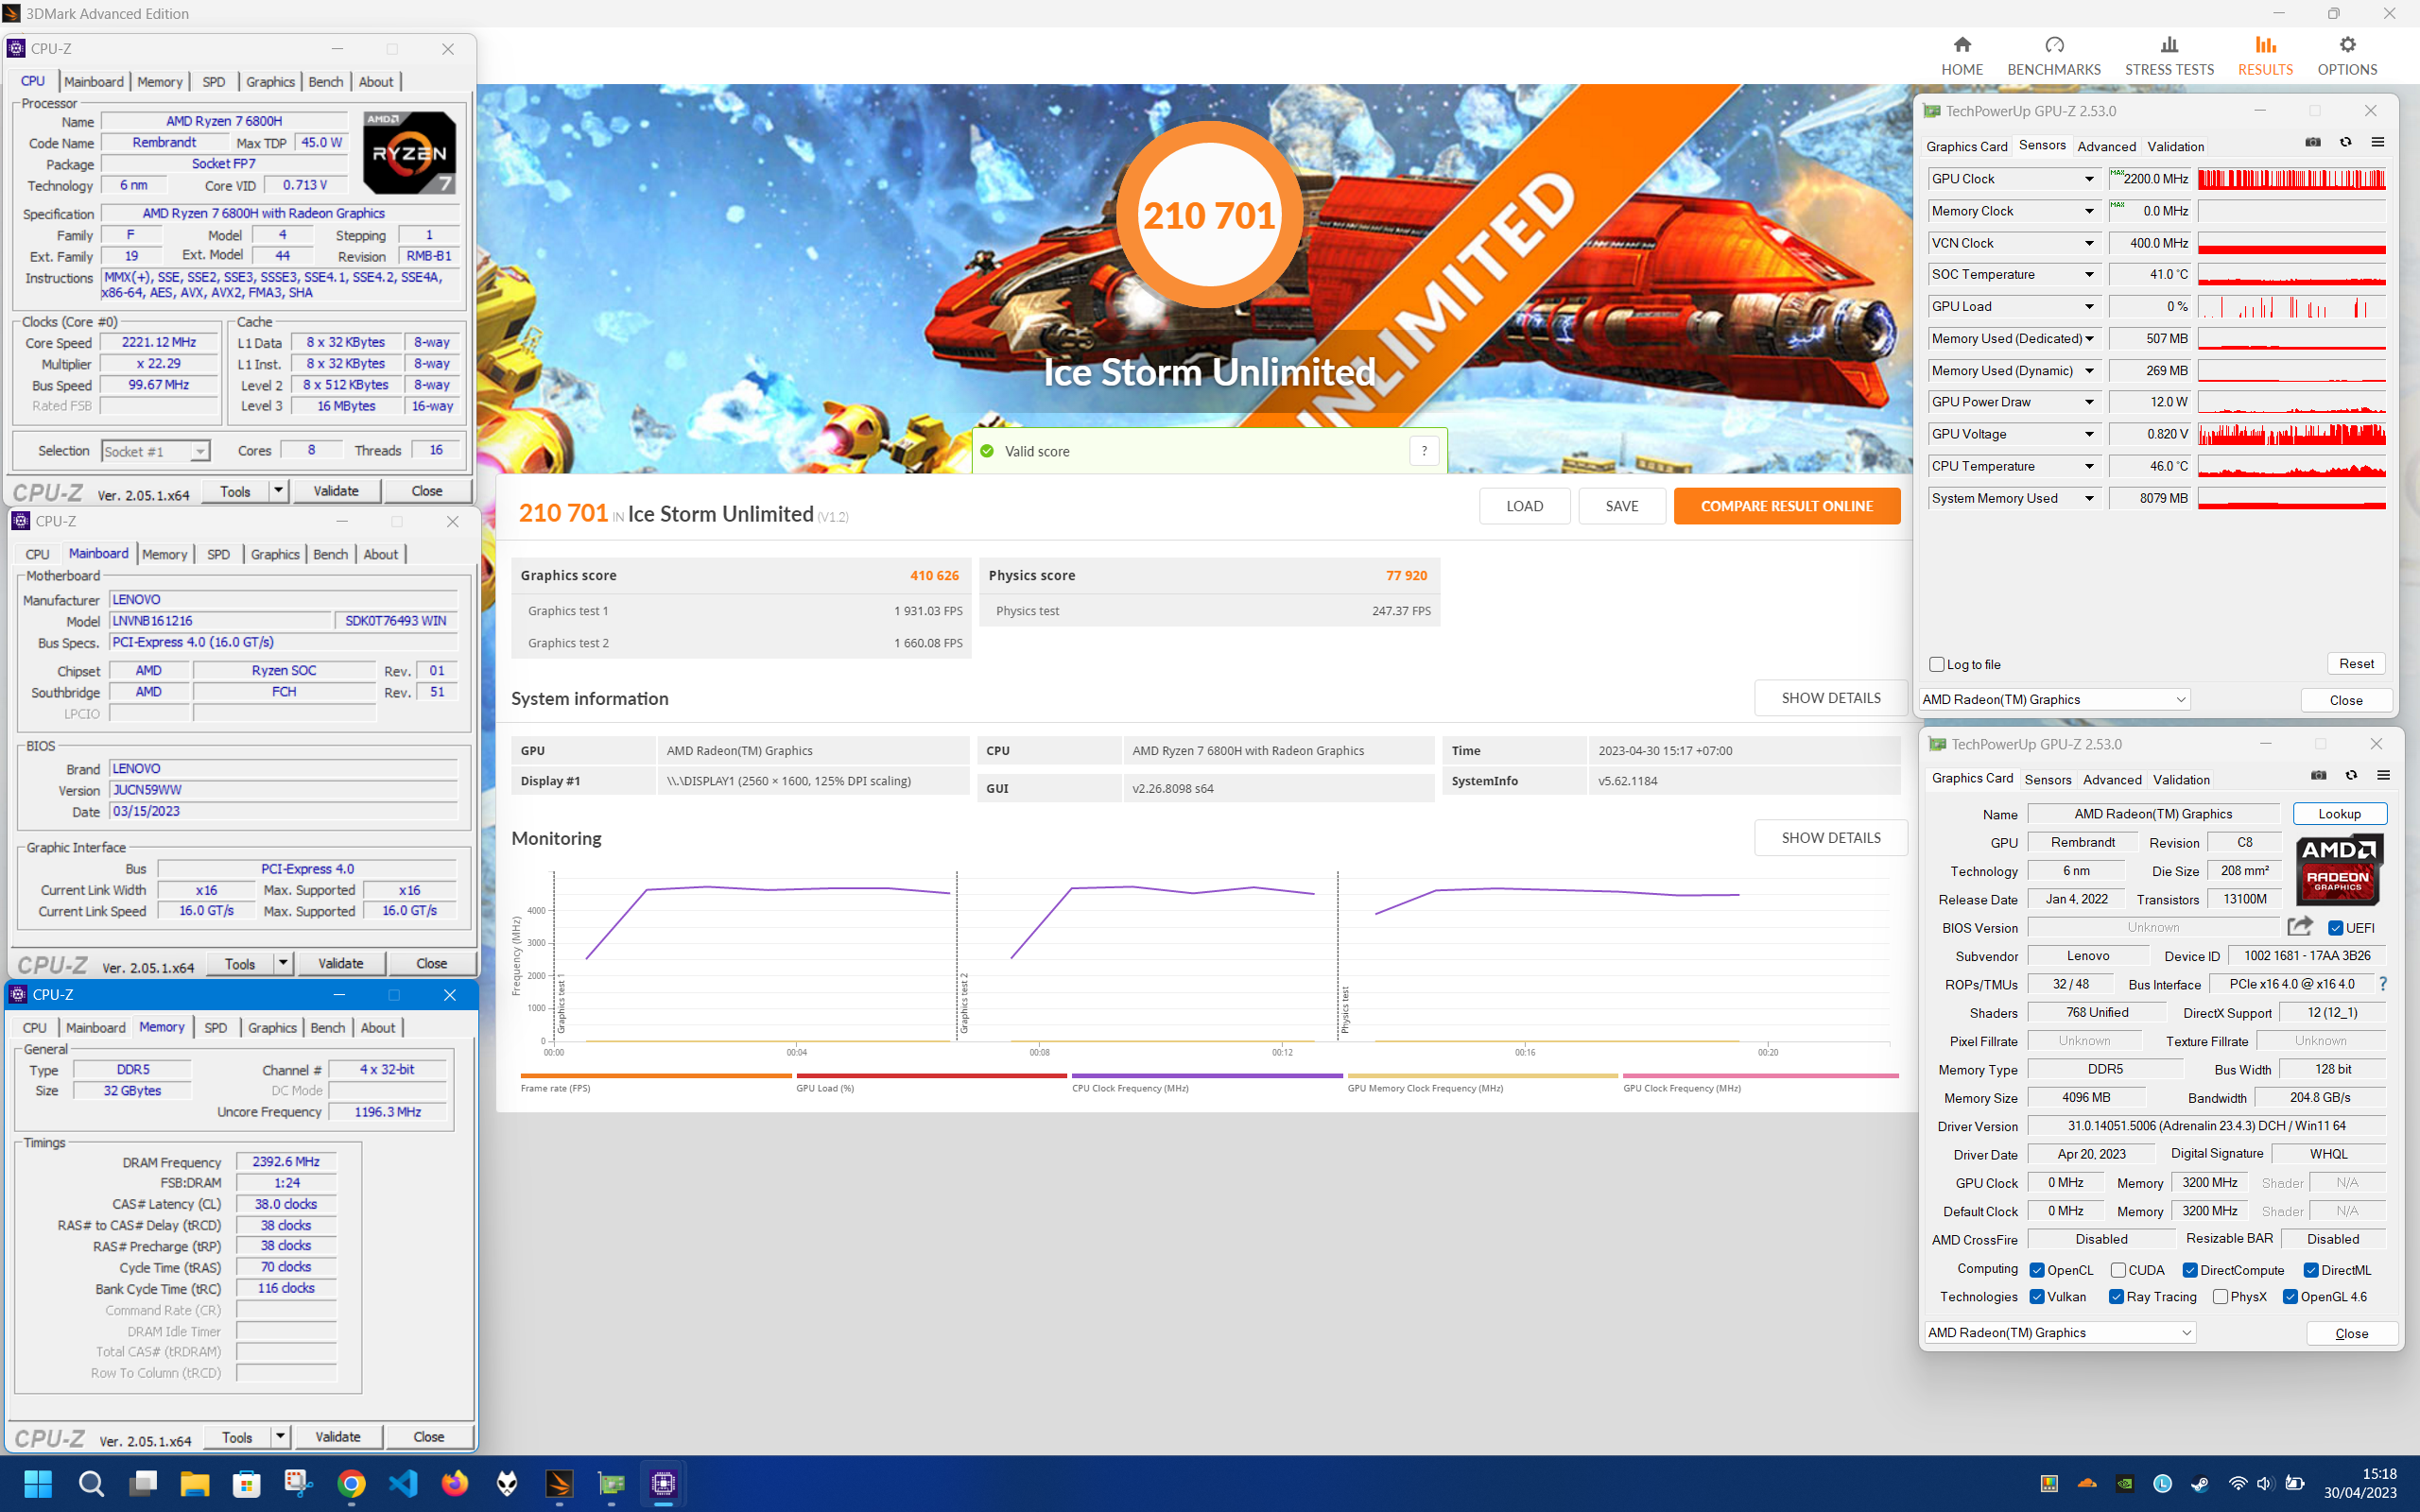2420x1512 pixels.
Task: Open GPU selector in GPU-Z Sensors window
Action: [2054, 699]
